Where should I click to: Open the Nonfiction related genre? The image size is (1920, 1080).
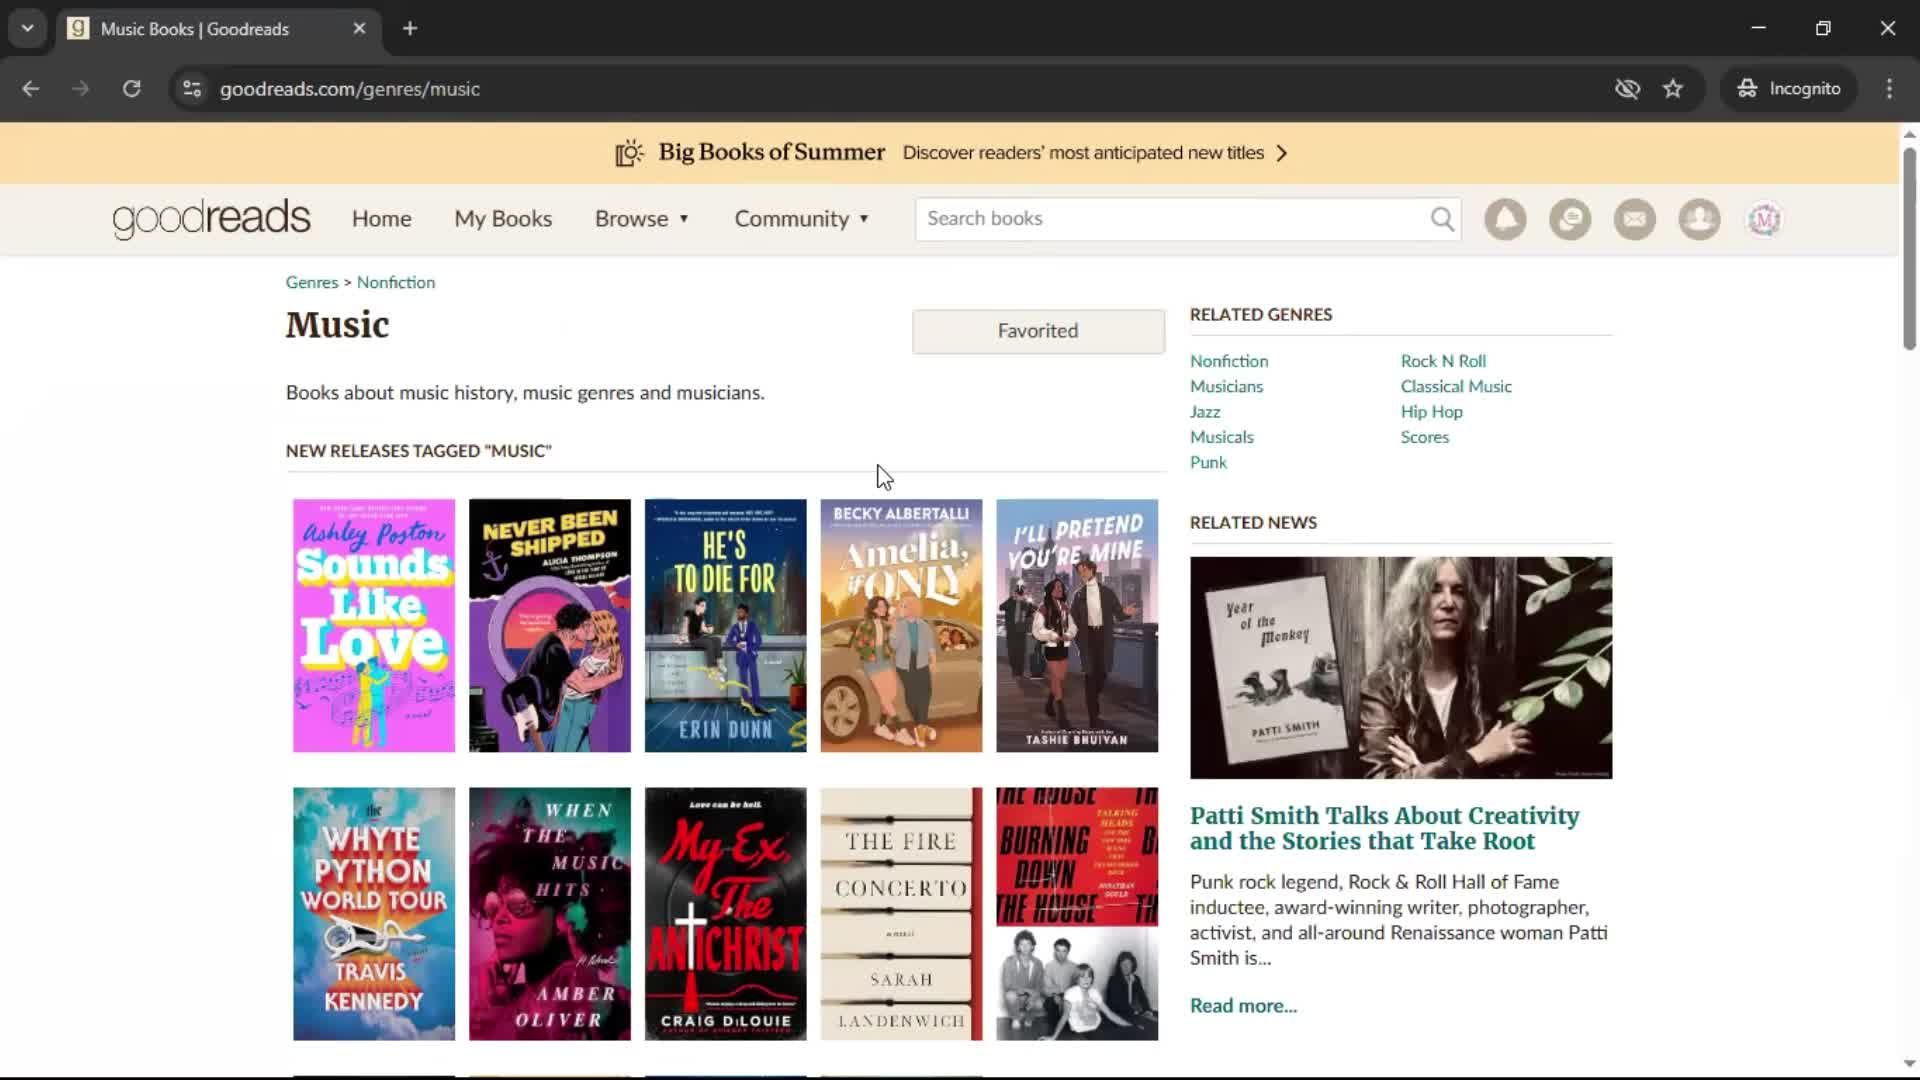1229,361
